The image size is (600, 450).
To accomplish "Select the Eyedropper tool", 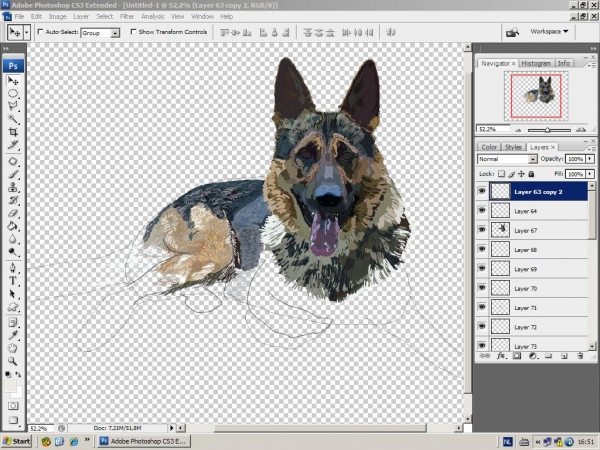I will coord(13,336).
